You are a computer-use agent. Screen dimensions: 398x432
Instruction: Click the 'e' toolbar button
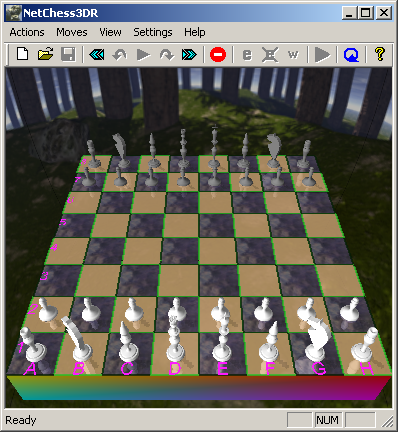(247, 54)
